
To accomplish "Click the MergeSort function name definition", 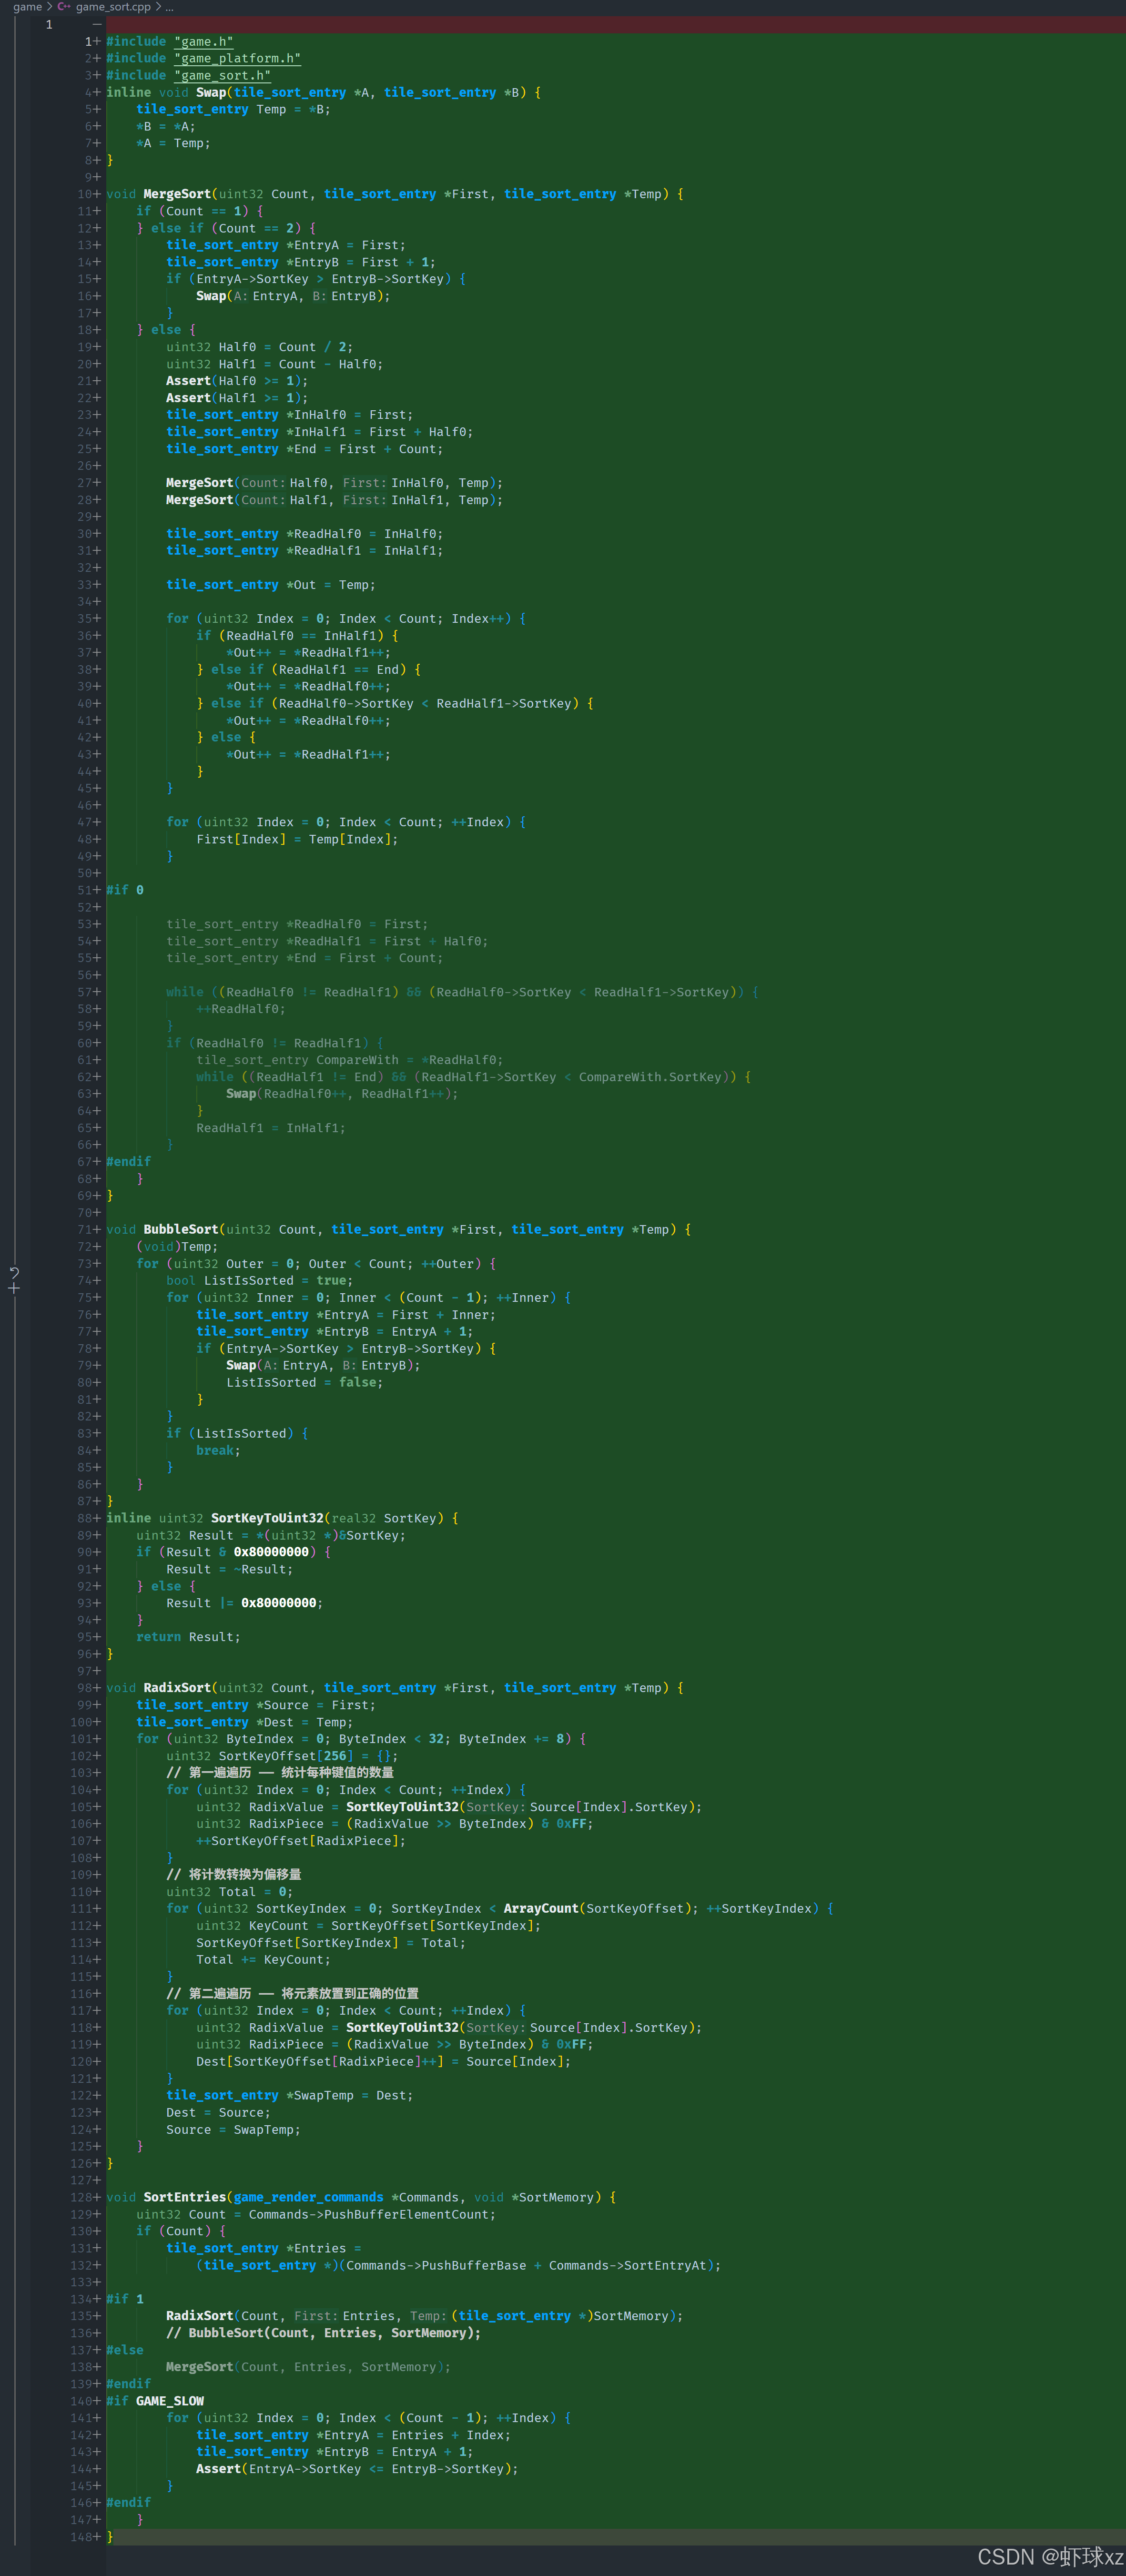I will 177,195.
